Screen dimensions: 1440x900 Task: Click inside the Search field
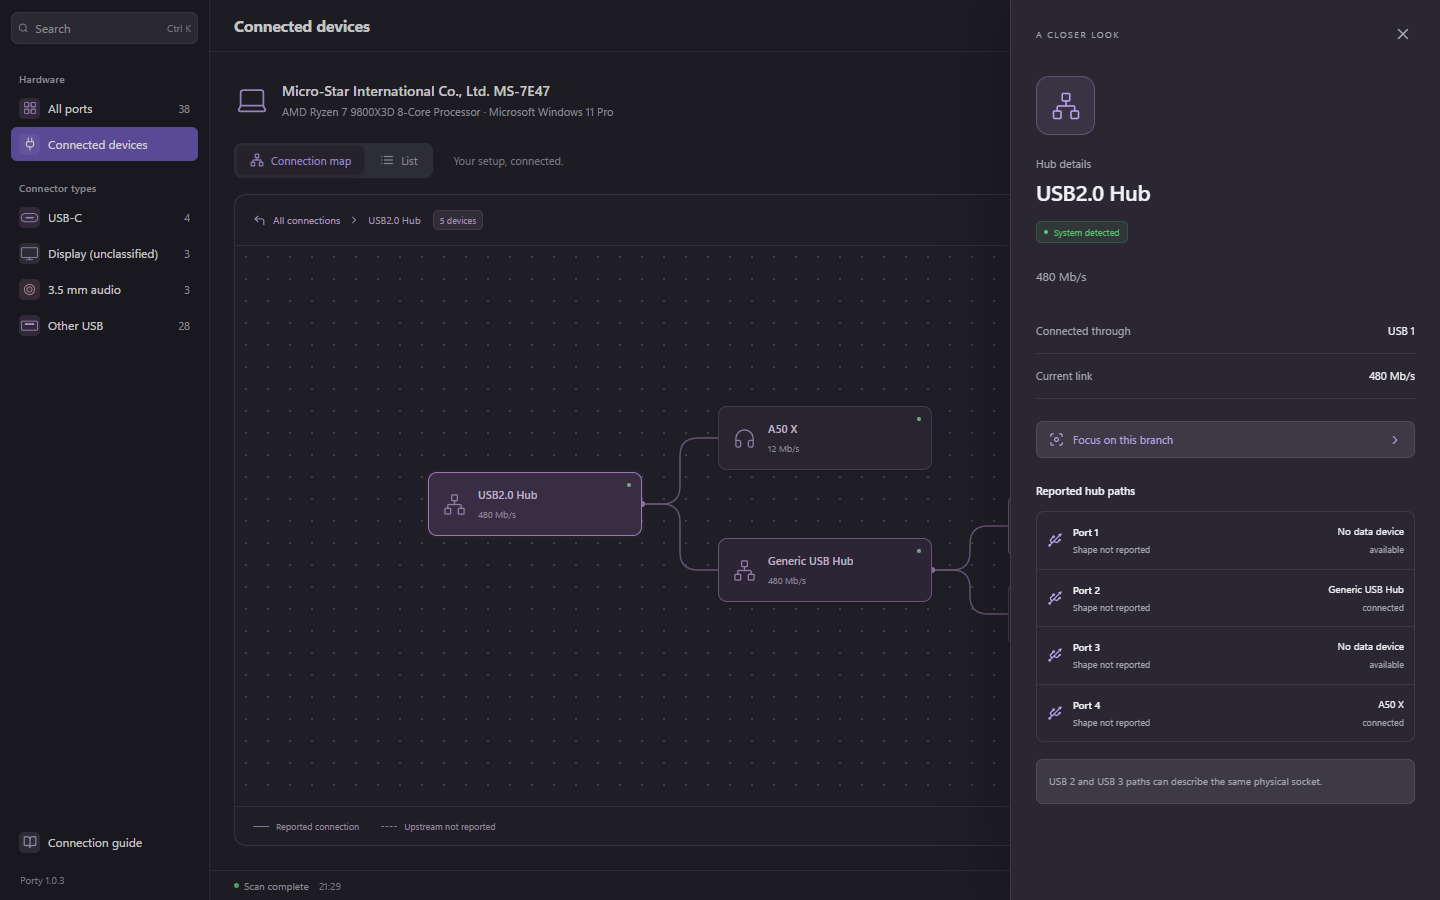coord(104,28)
